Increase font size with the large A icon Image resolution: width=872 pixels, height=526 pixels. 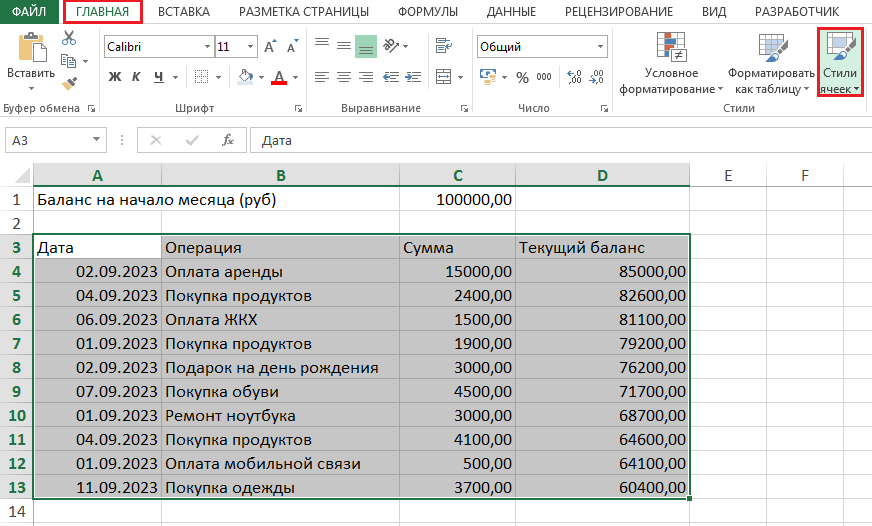271,47
